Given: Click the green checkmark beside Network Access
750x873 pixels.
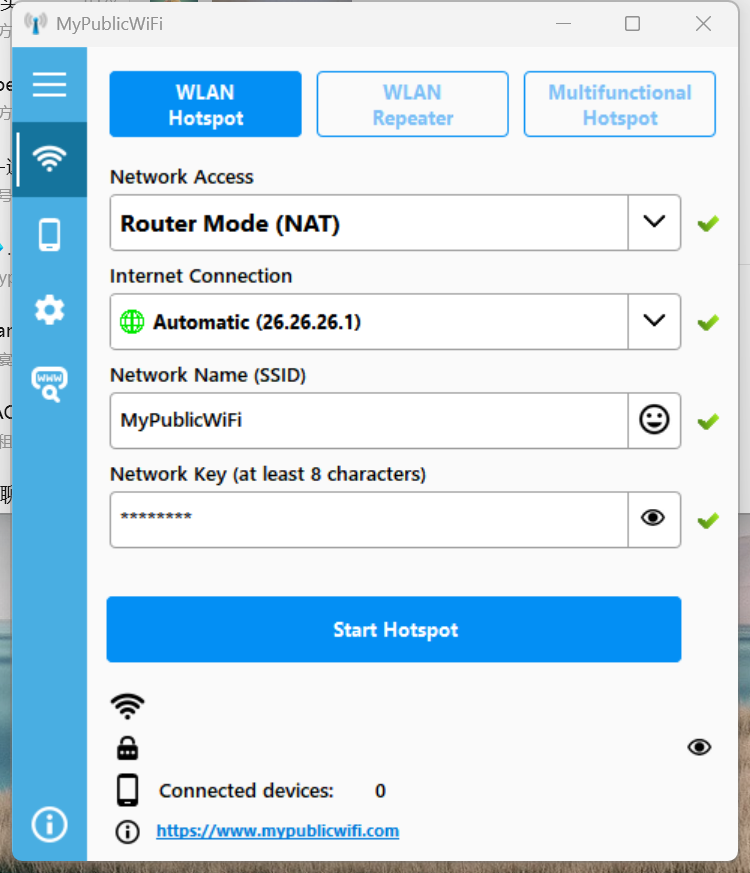Looking at the screenshot, I should (x=708, y=223).
